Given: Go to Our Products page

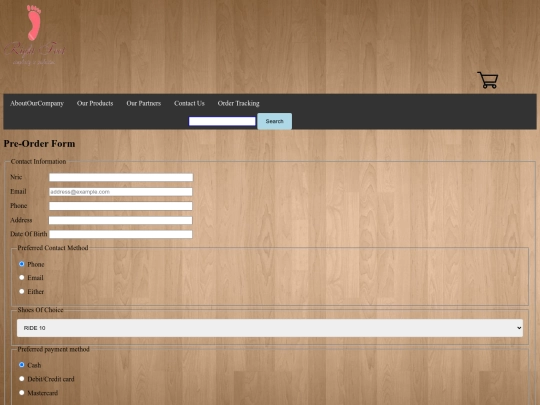Looking at the screenshot, I should [x=95, y=103].
